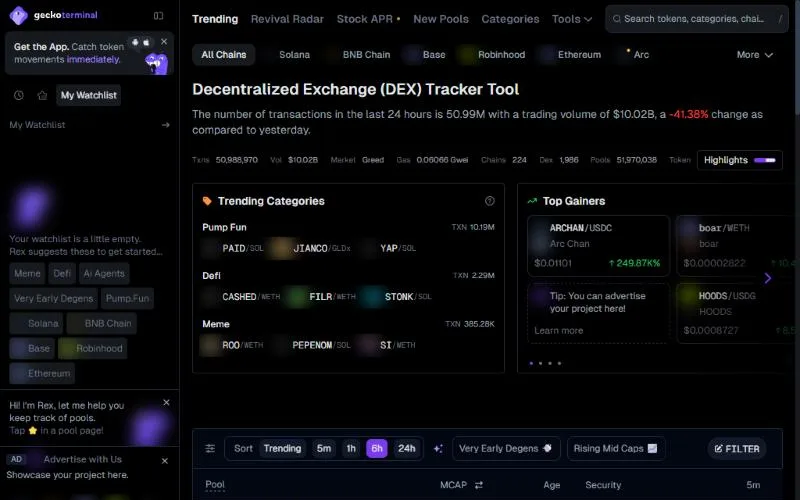Viewport: 800px width, 500px height.
Task: Click the GeckoTerminal logo
Action: (54, 15)
